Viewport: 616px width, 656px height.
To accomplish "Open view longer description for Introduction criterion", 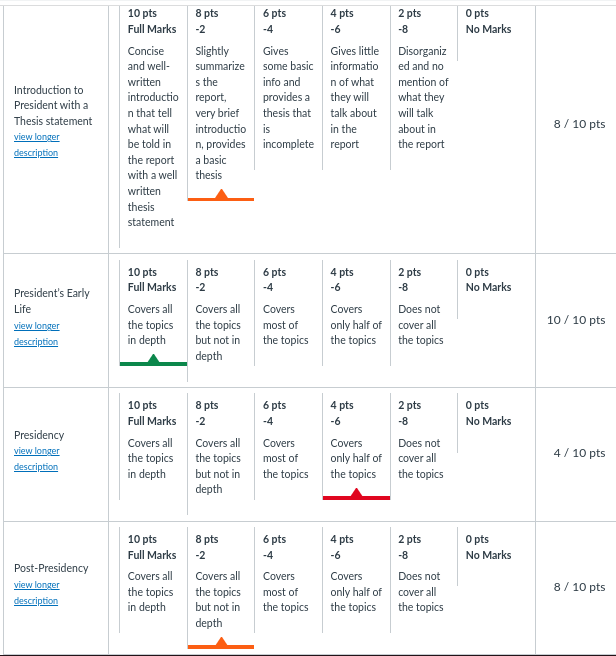I will click(x=36, y=145).
